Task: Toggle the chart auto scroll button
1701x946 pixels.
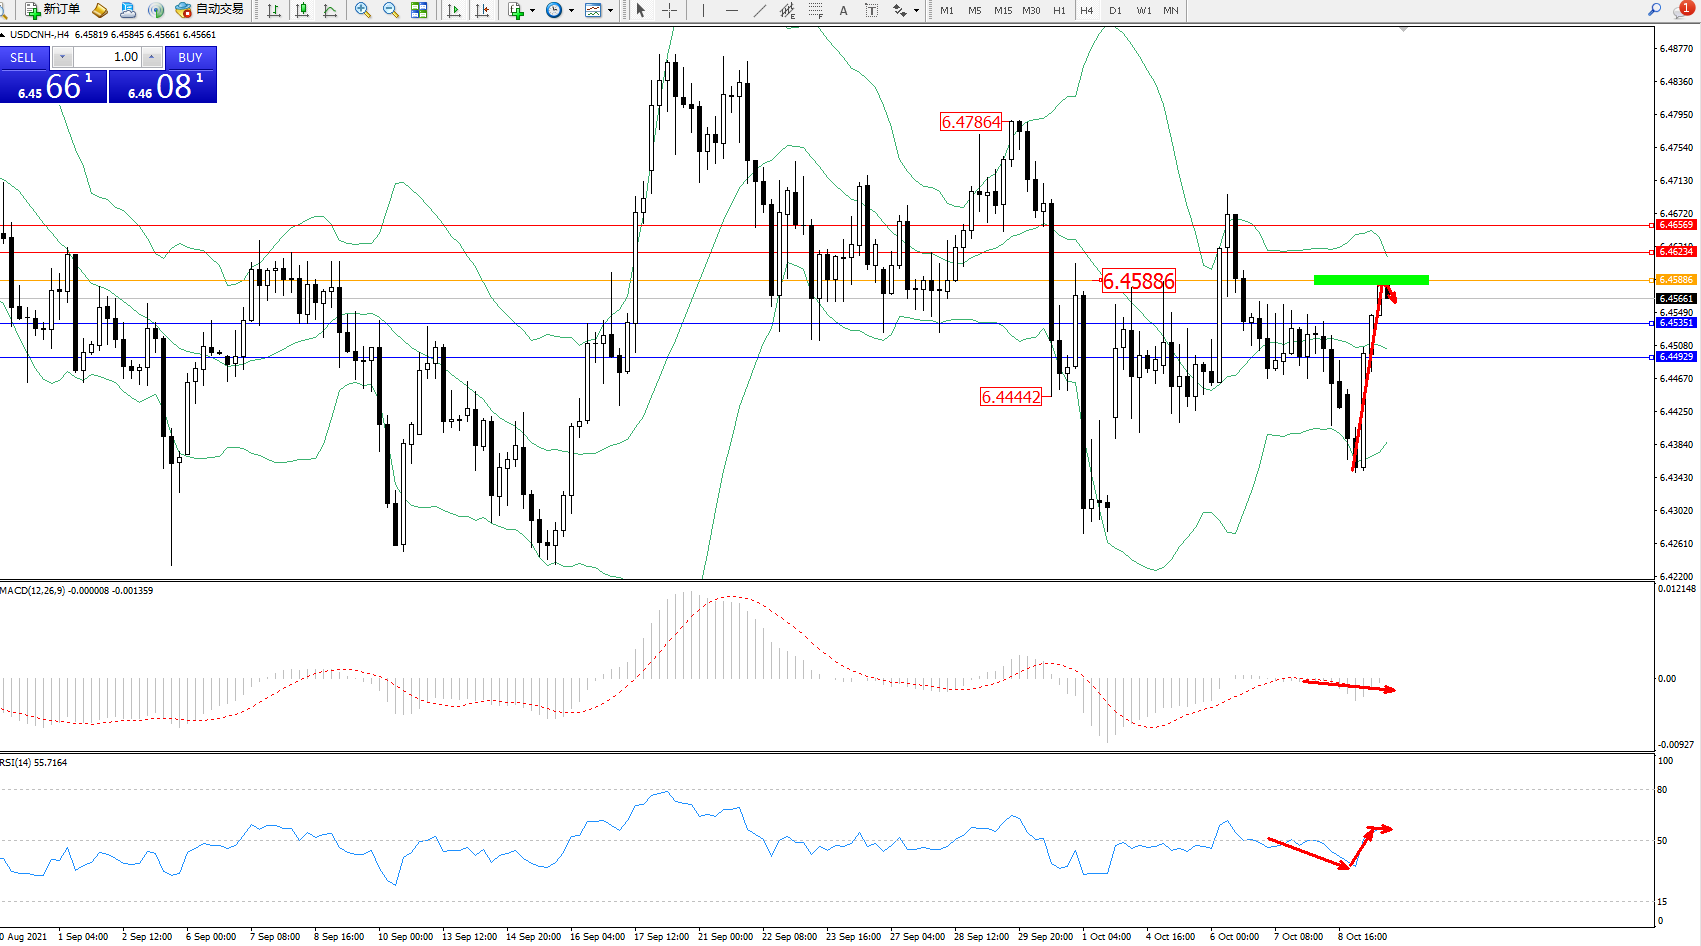Action: (454, 10)
